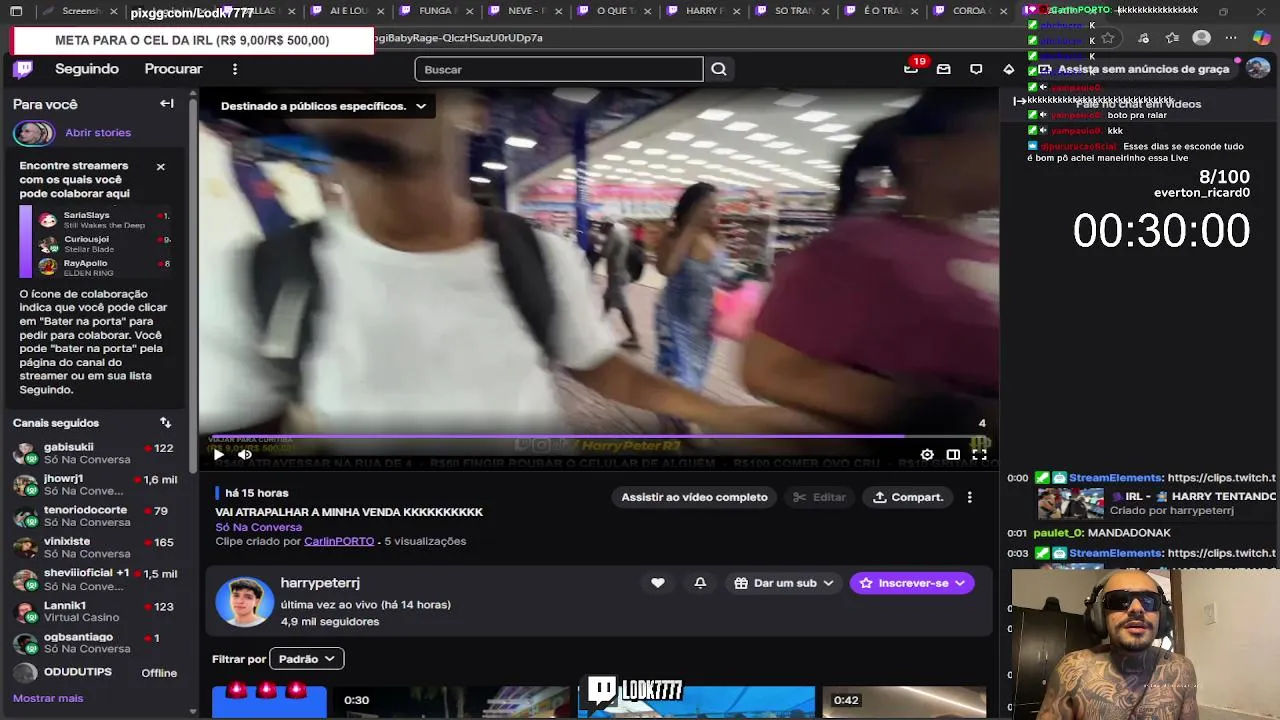Open the 0:42 clip thumbnail
Image resolution: width=1280 pixels, height=720 pixels.
(x=904, y=702)
